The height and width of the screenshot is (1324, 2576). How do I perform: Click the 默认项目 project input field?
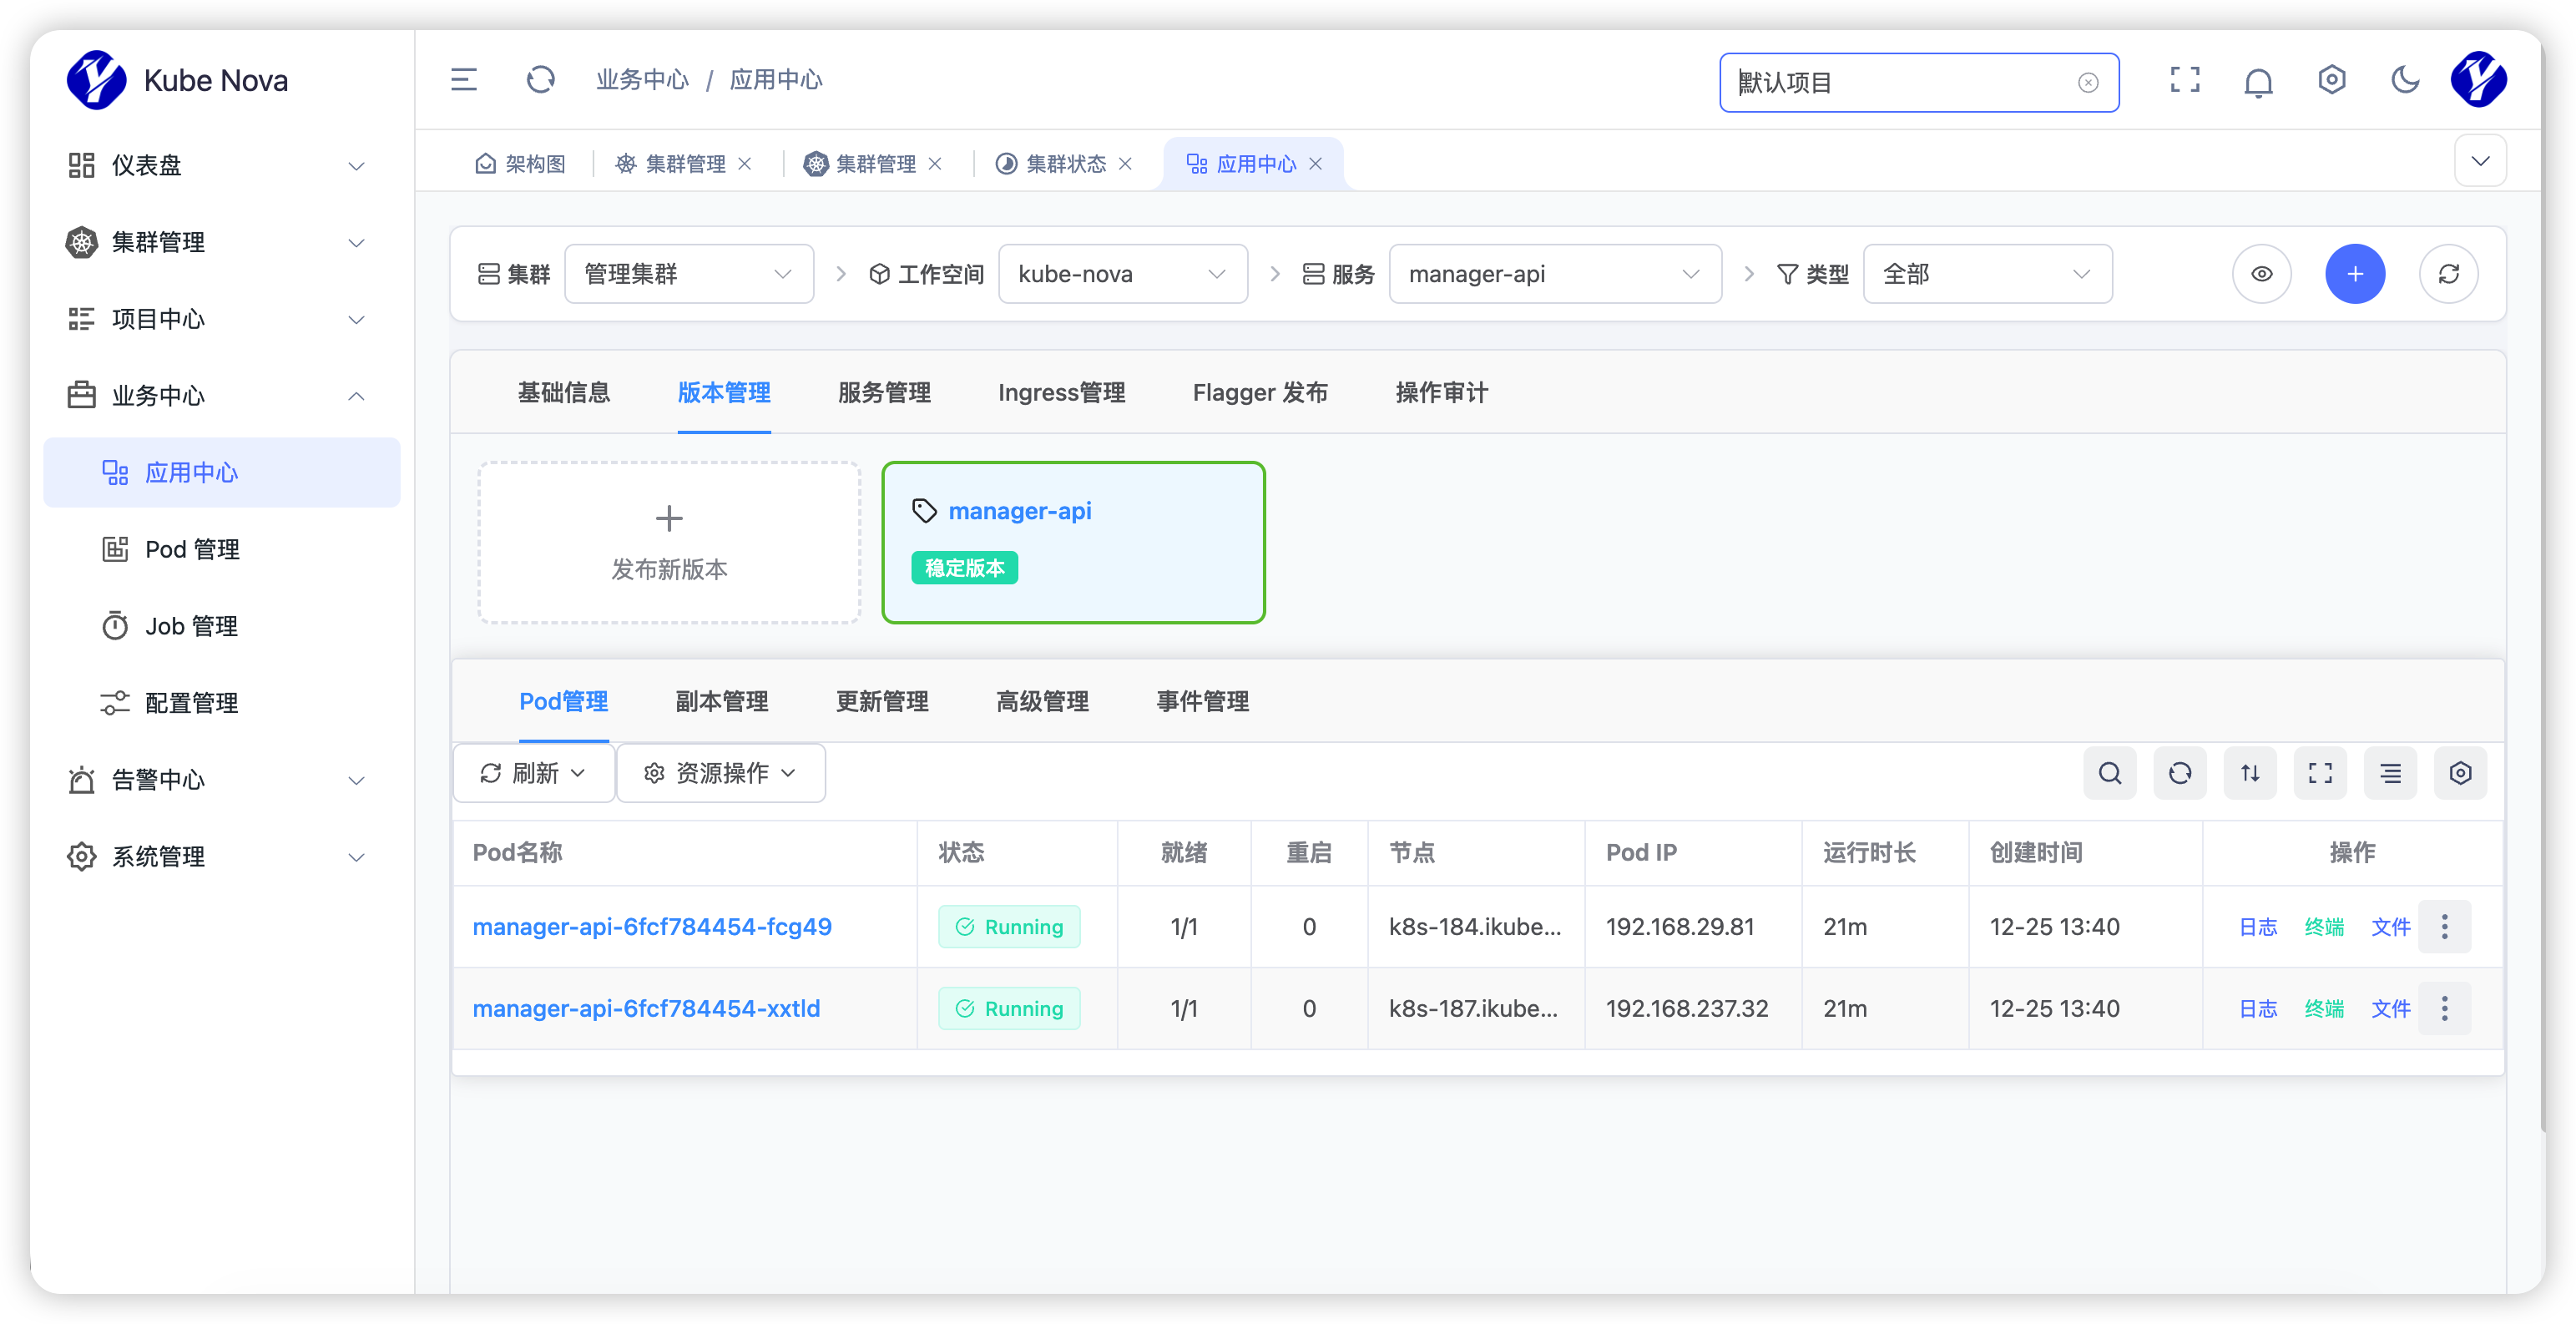(1900, 83)
